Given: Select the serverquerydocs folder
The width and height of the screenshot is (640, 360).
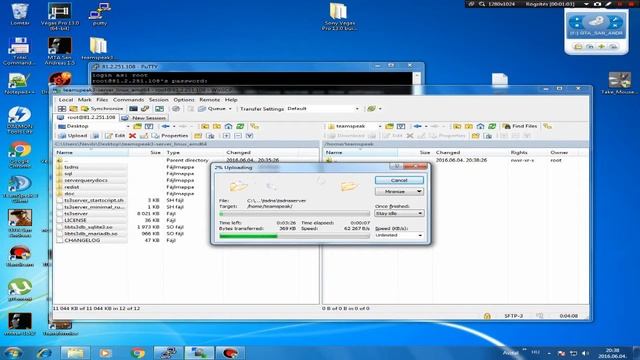Looking at the screenshot, I should (86, 180).
